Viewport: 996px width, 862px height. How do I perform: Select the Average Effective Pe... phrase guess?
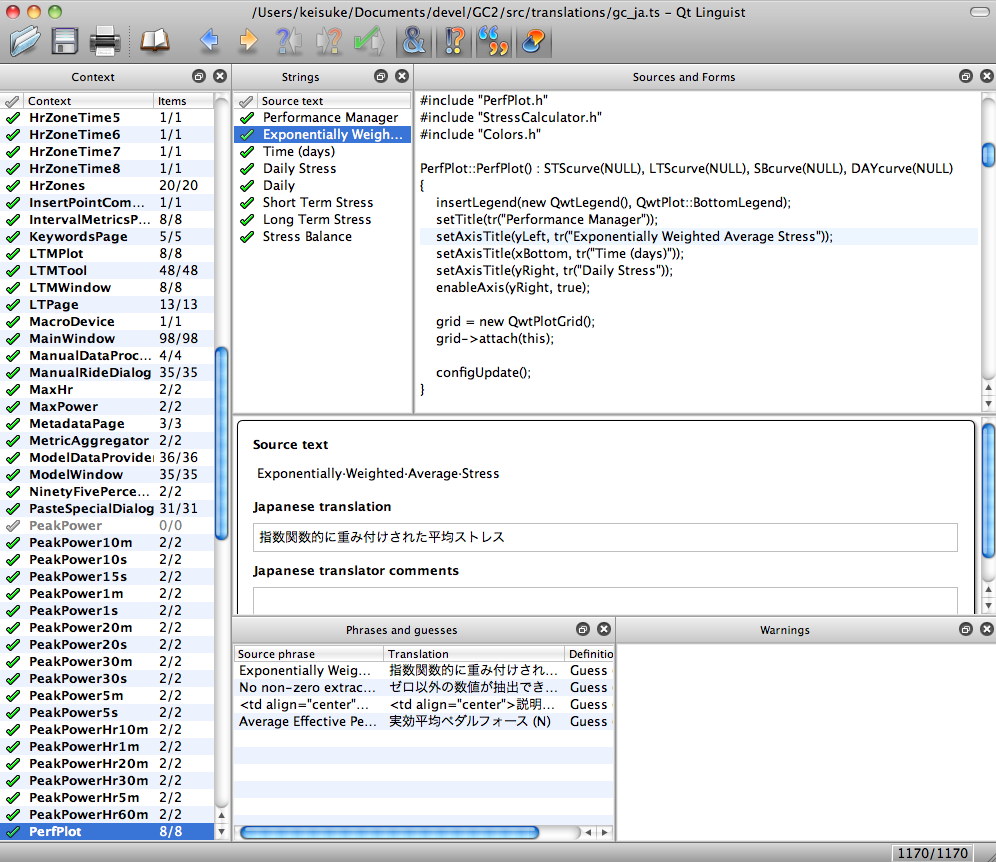[423, 722]
